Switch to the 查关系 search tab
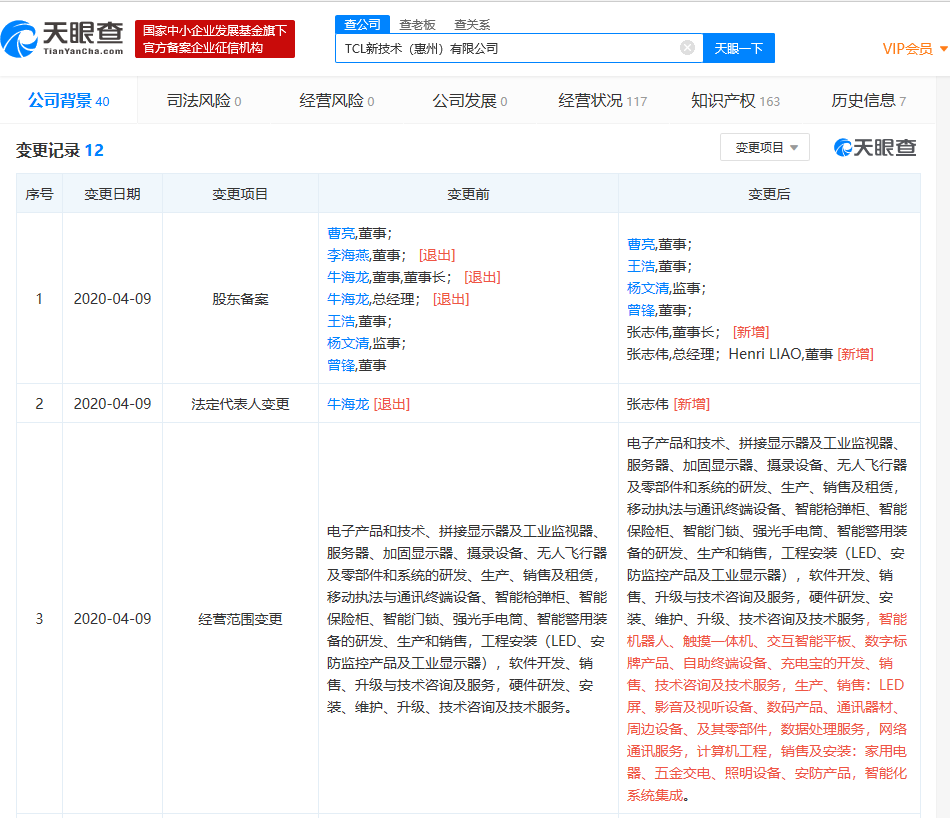 pos(472,24)
